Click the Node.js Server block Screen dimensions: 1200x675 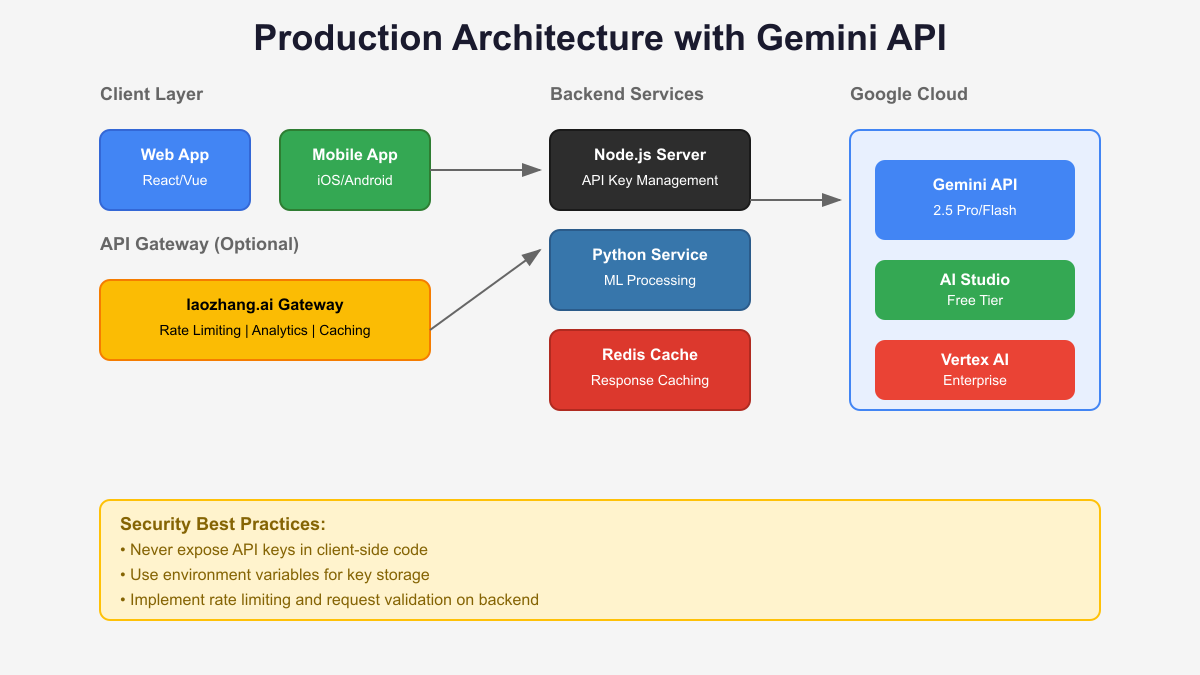pyautogui.click(x=650, y=170)
